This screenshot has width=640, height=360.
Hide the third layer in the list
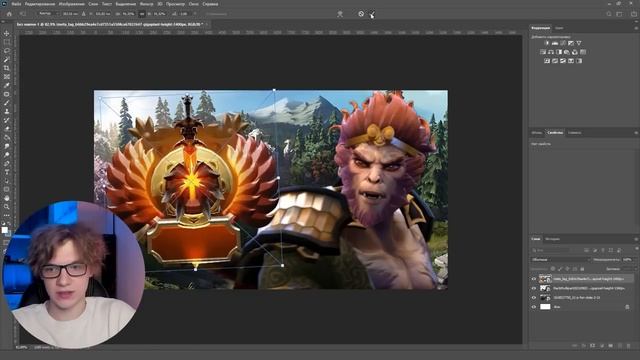point(533,298)
